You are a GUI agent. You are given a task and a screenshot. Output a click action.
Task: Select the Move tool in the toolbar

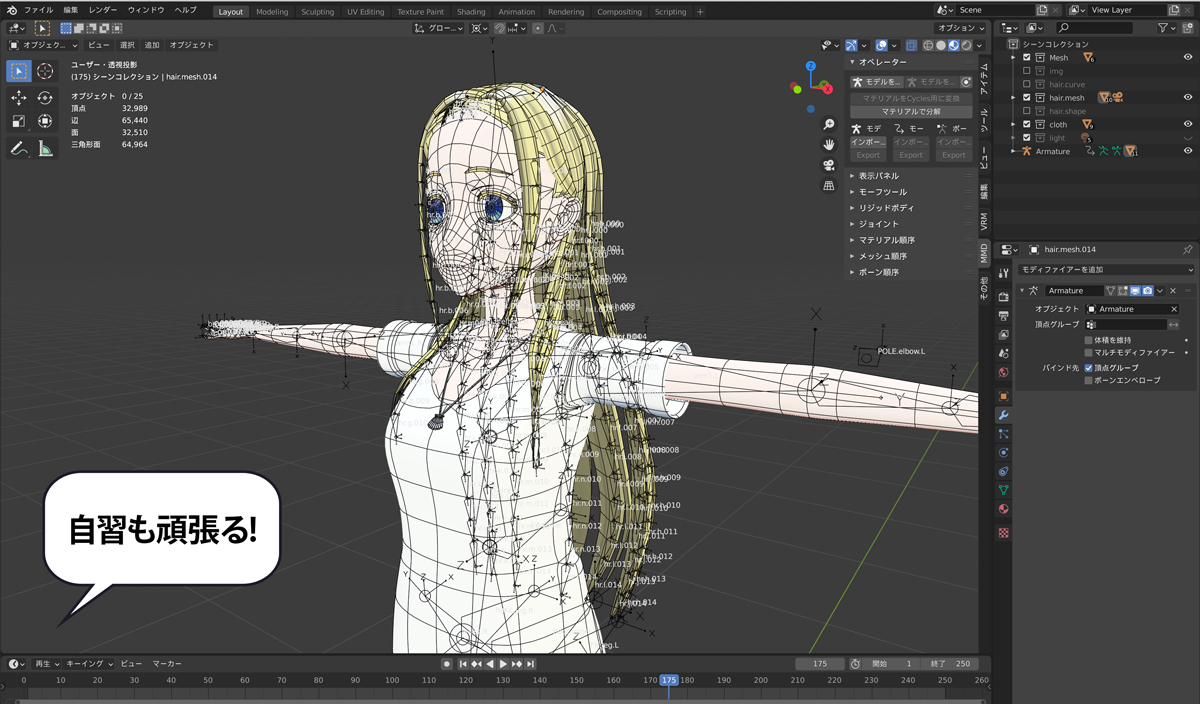pos(19,98)
